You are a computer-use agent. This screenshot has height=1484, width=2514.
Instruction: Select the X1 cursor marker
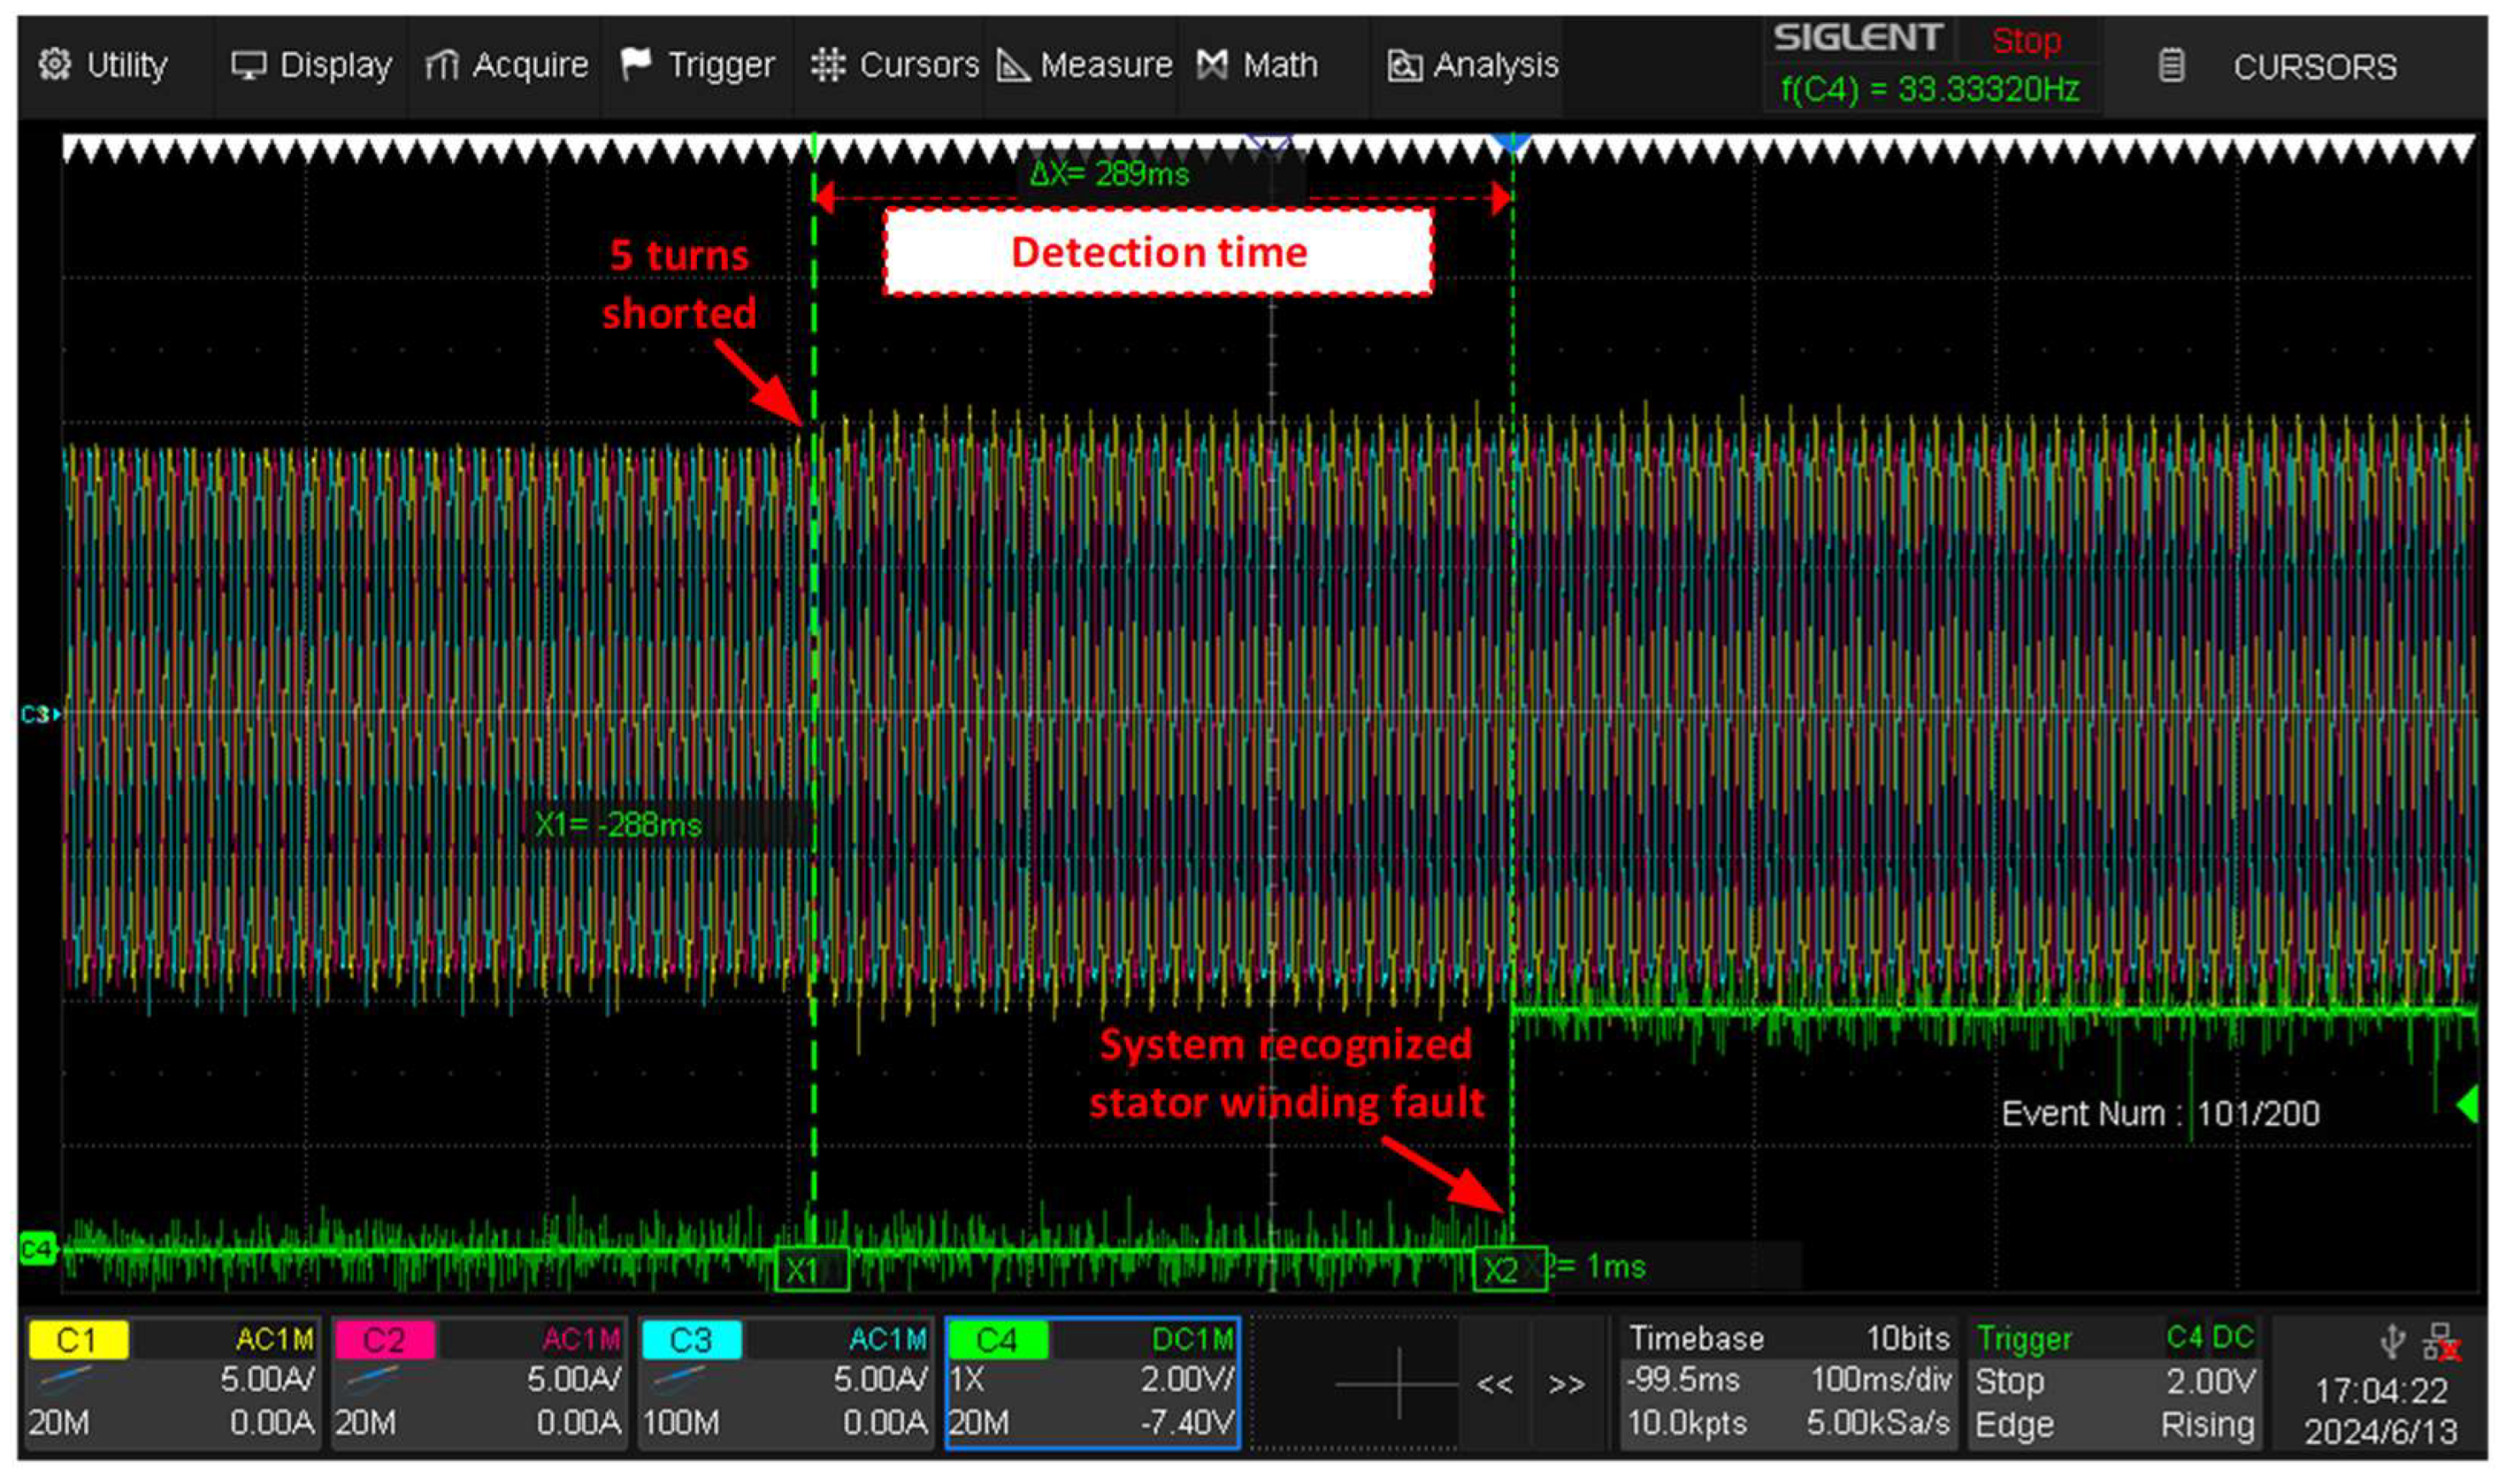(x=811, y=1270)
